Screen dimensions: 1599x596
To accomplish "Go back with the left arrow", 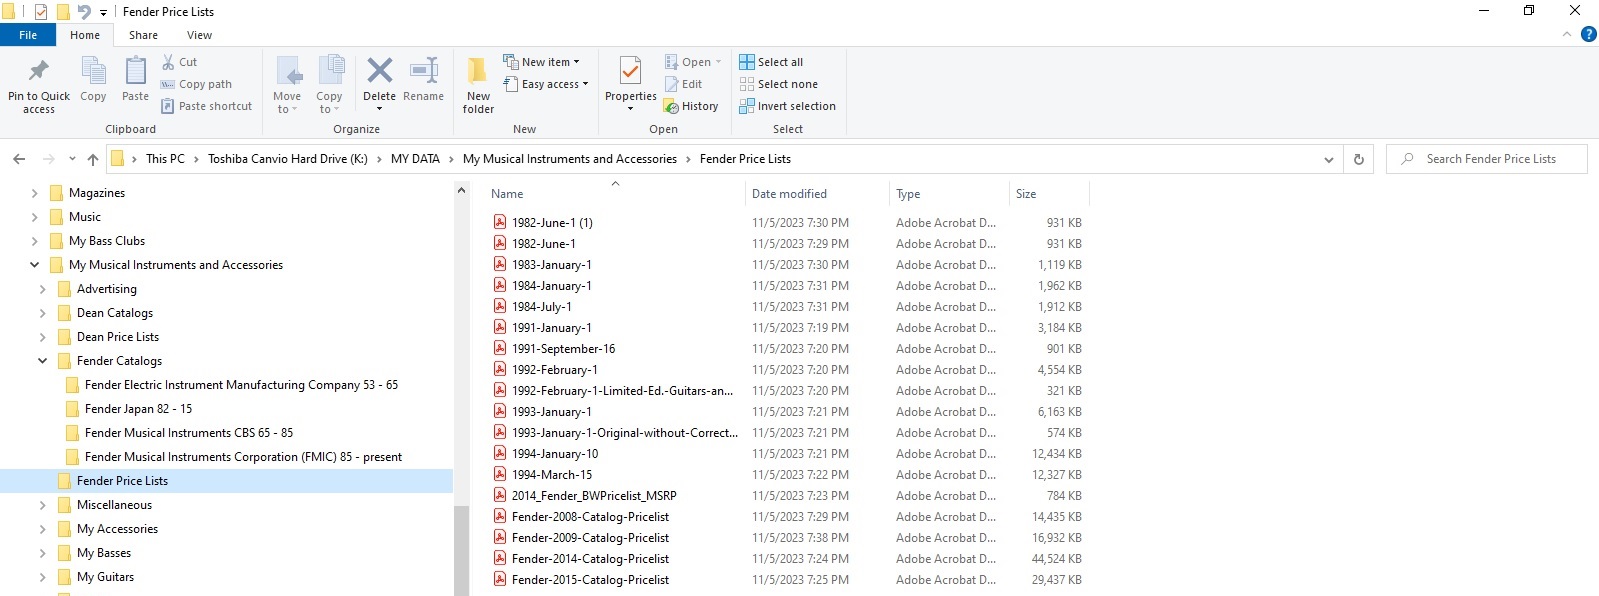I will 19,159.
